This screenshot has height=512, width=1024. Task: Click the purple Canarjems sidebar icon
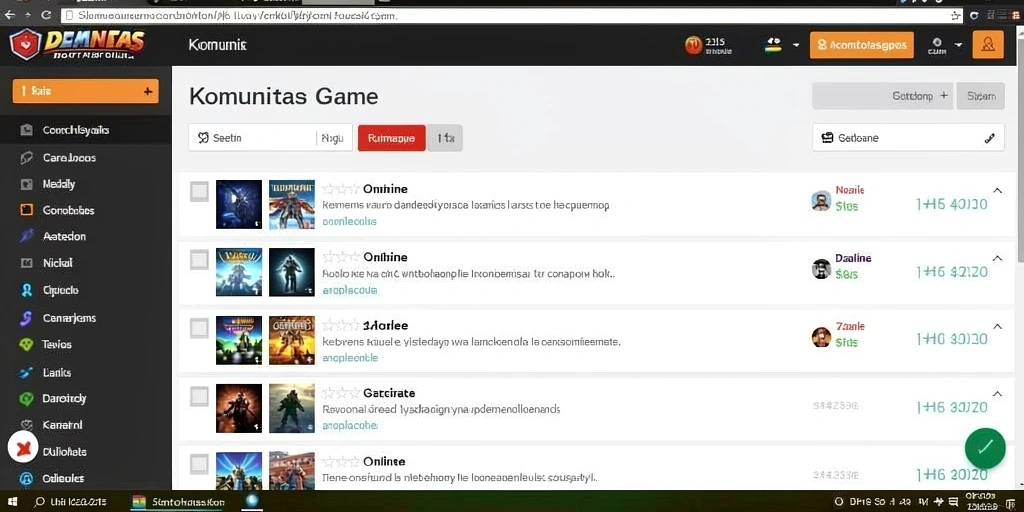pyautogui.click(x=27, y=318)
